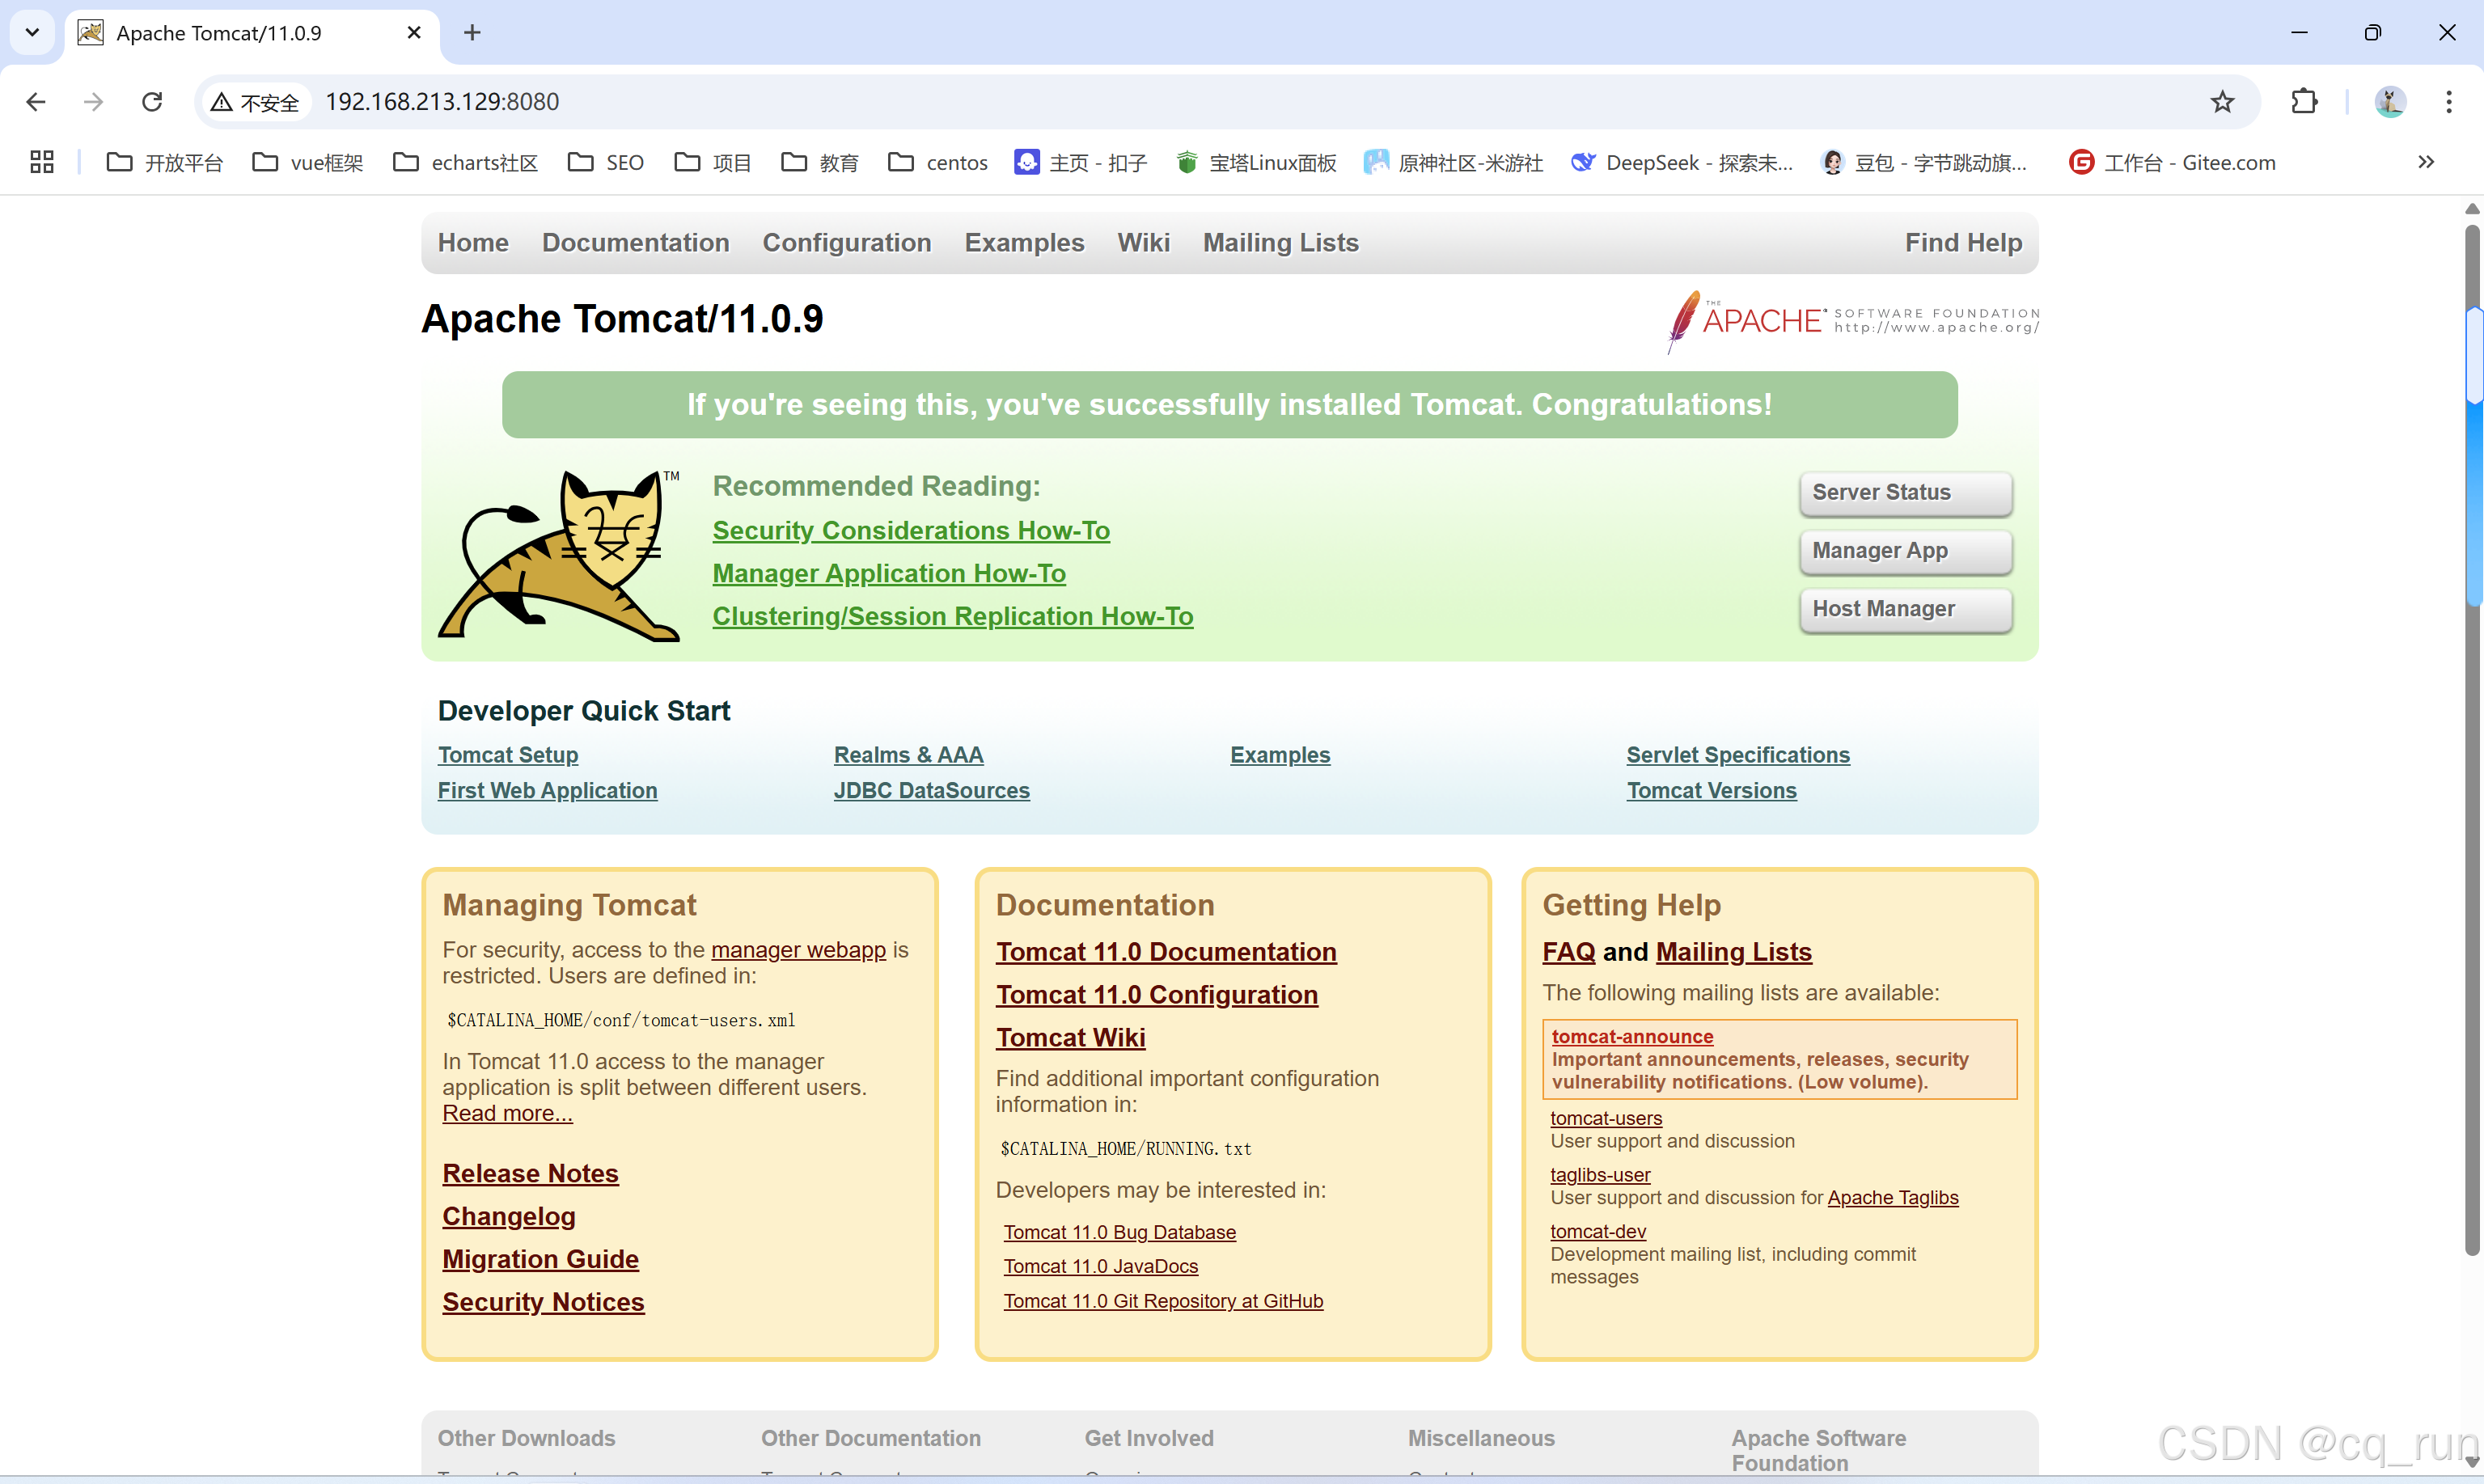Open Clustering/Session Replication How-To link
Image resolution: width=2484 pixels, height=1484 pixels.
(x=953, y=617)
